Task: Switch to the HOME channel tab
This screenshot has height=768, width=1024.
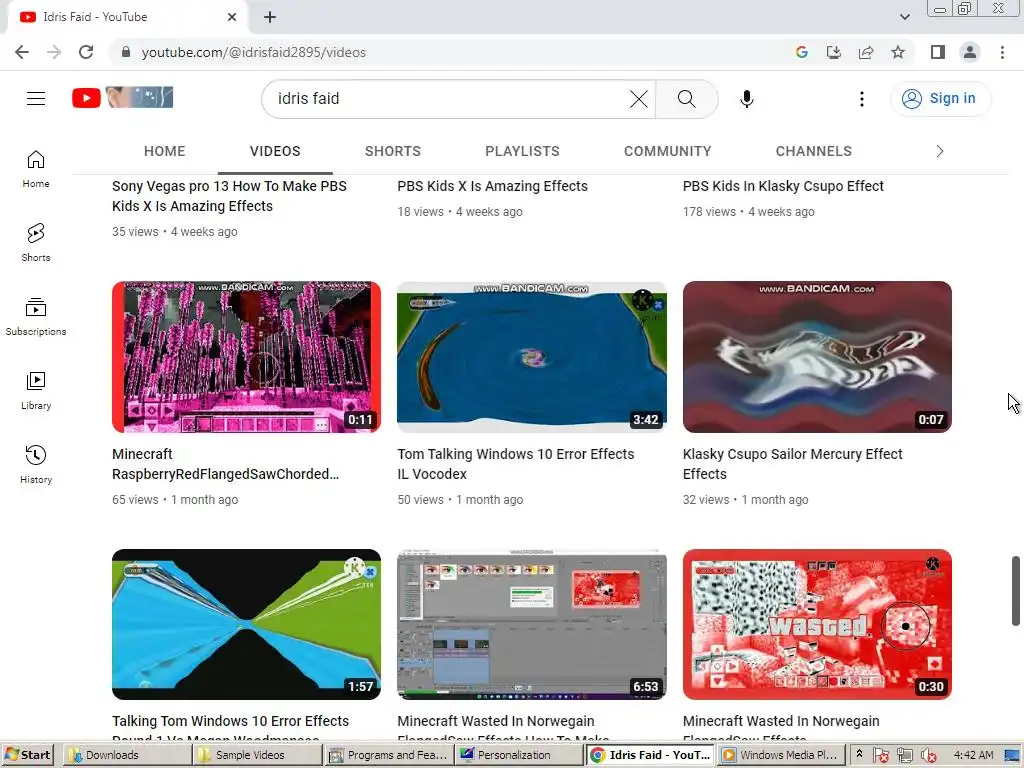Action: click(165, 152)
